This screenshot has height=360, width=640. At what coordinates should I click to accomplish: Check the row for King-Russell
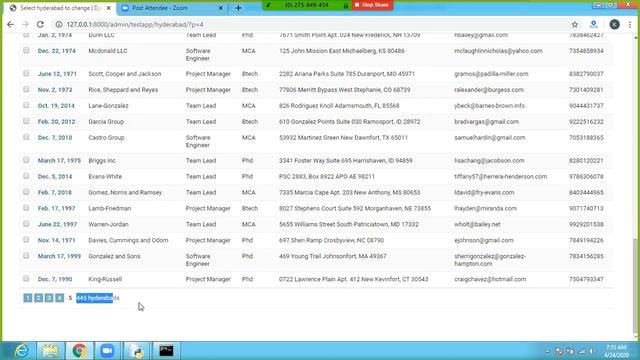[x=26, y=278]
